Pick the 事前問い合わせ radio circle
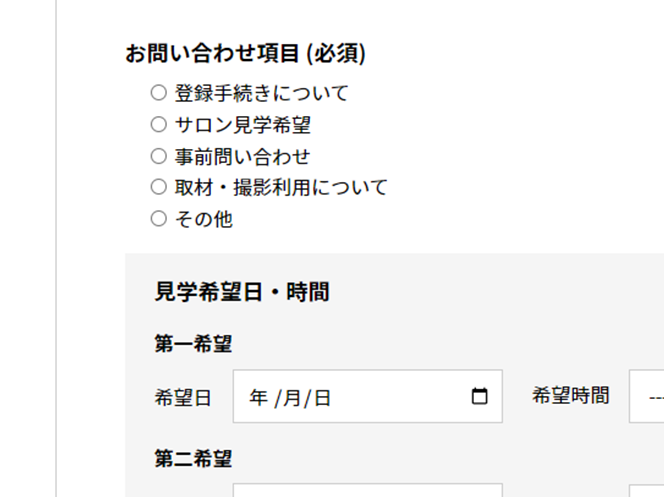 click(x=158, y=156)
